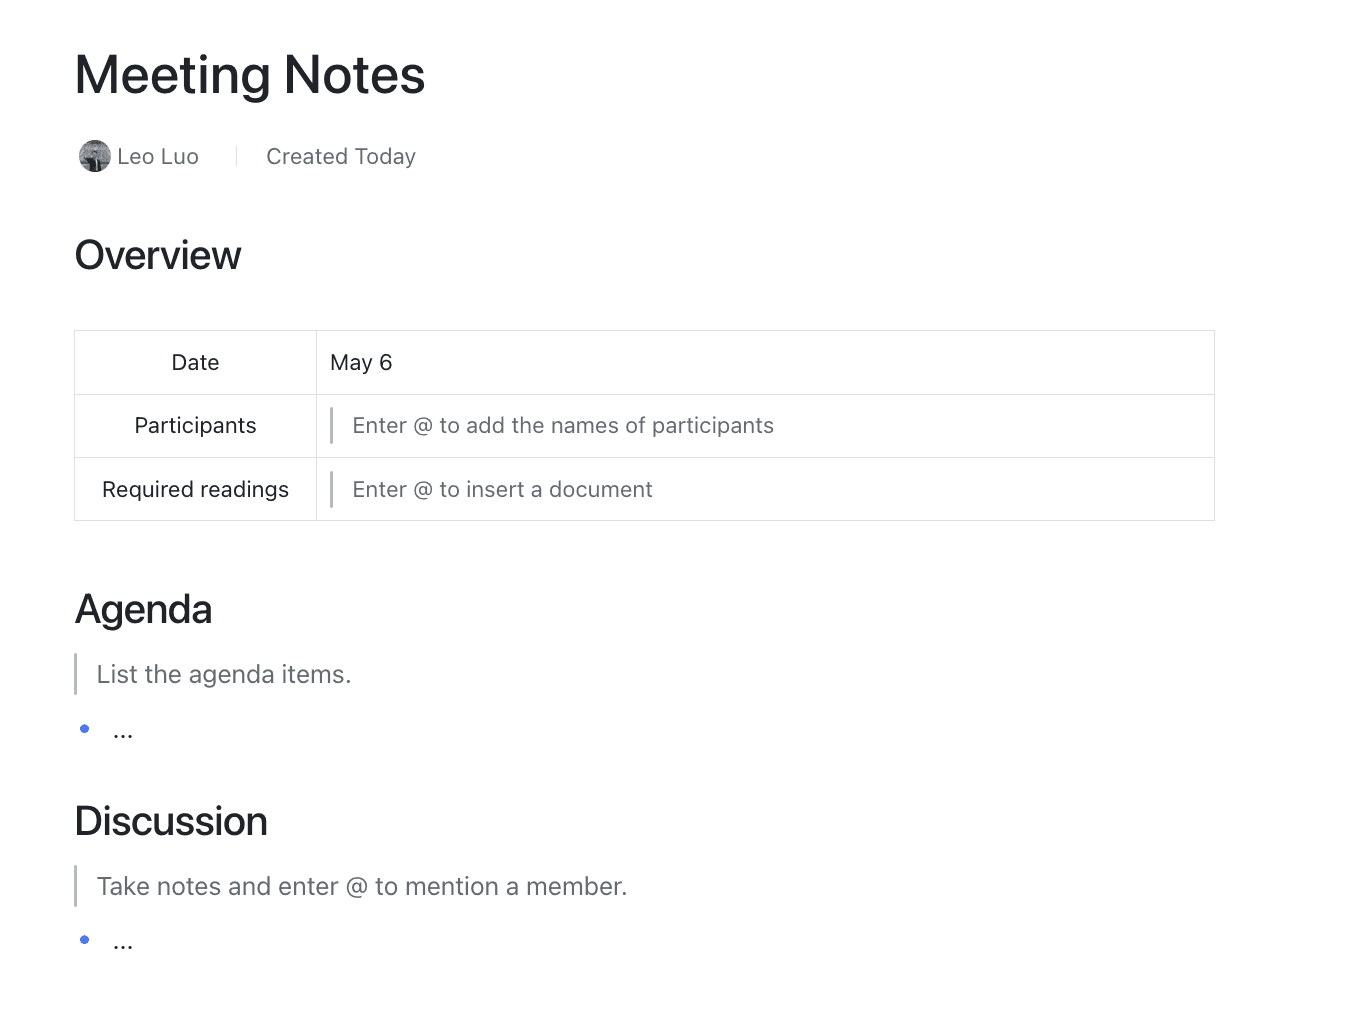Click the List the agenda items quote
The width and height of the screenshot is (1350, 1034).
pos(224,674)
